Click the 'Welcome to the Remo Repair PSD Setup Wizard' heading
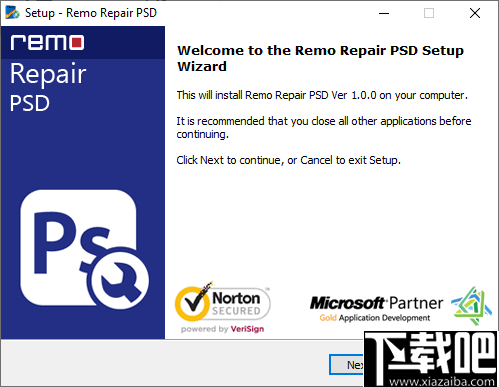Image resolution: width=499 pixels, height=387 pixels. click(x=320, y=58)
